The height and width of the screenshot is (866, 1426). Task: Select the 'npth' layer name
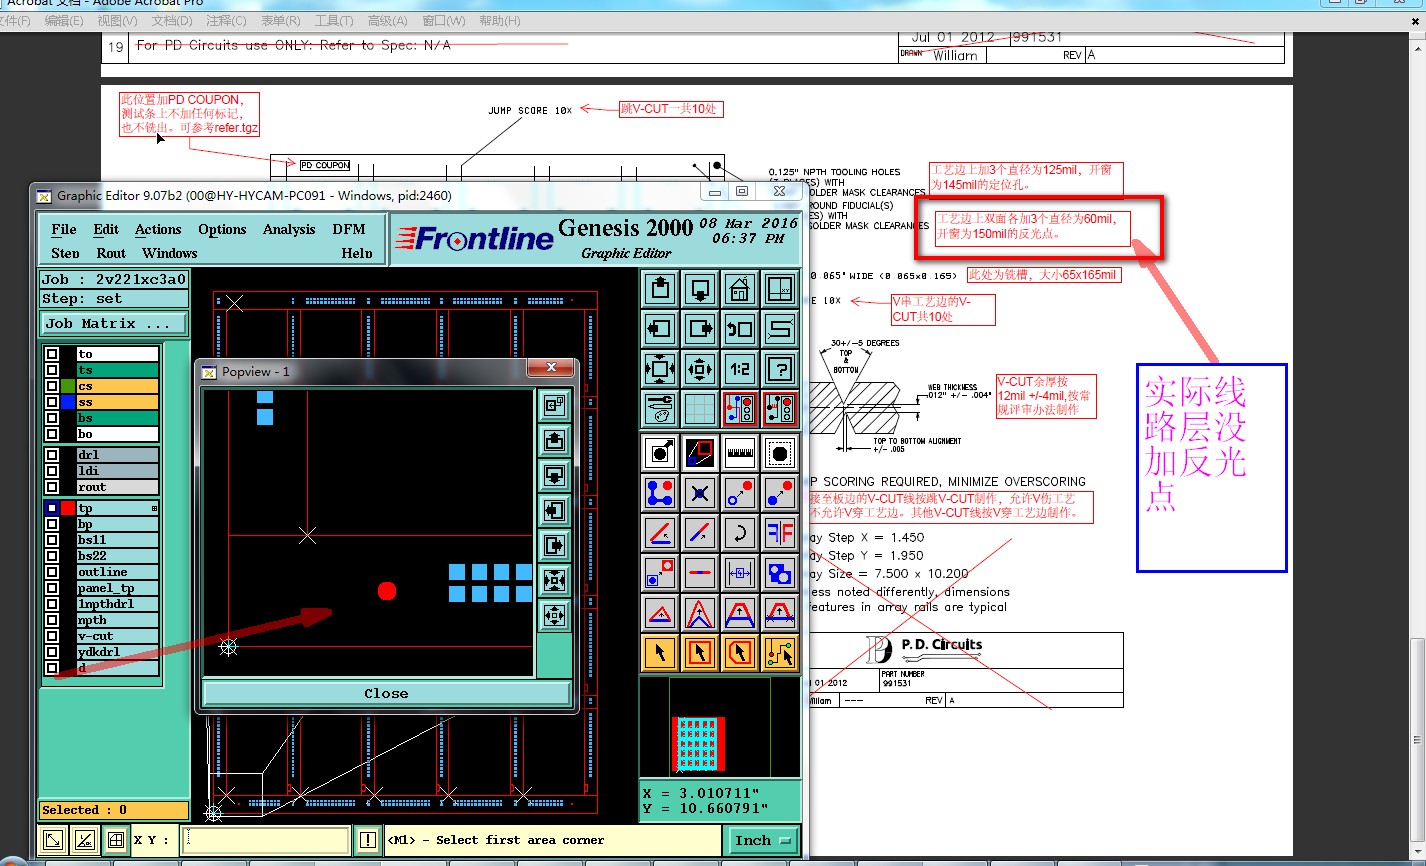pyautogui.click(x=117, y=620)
